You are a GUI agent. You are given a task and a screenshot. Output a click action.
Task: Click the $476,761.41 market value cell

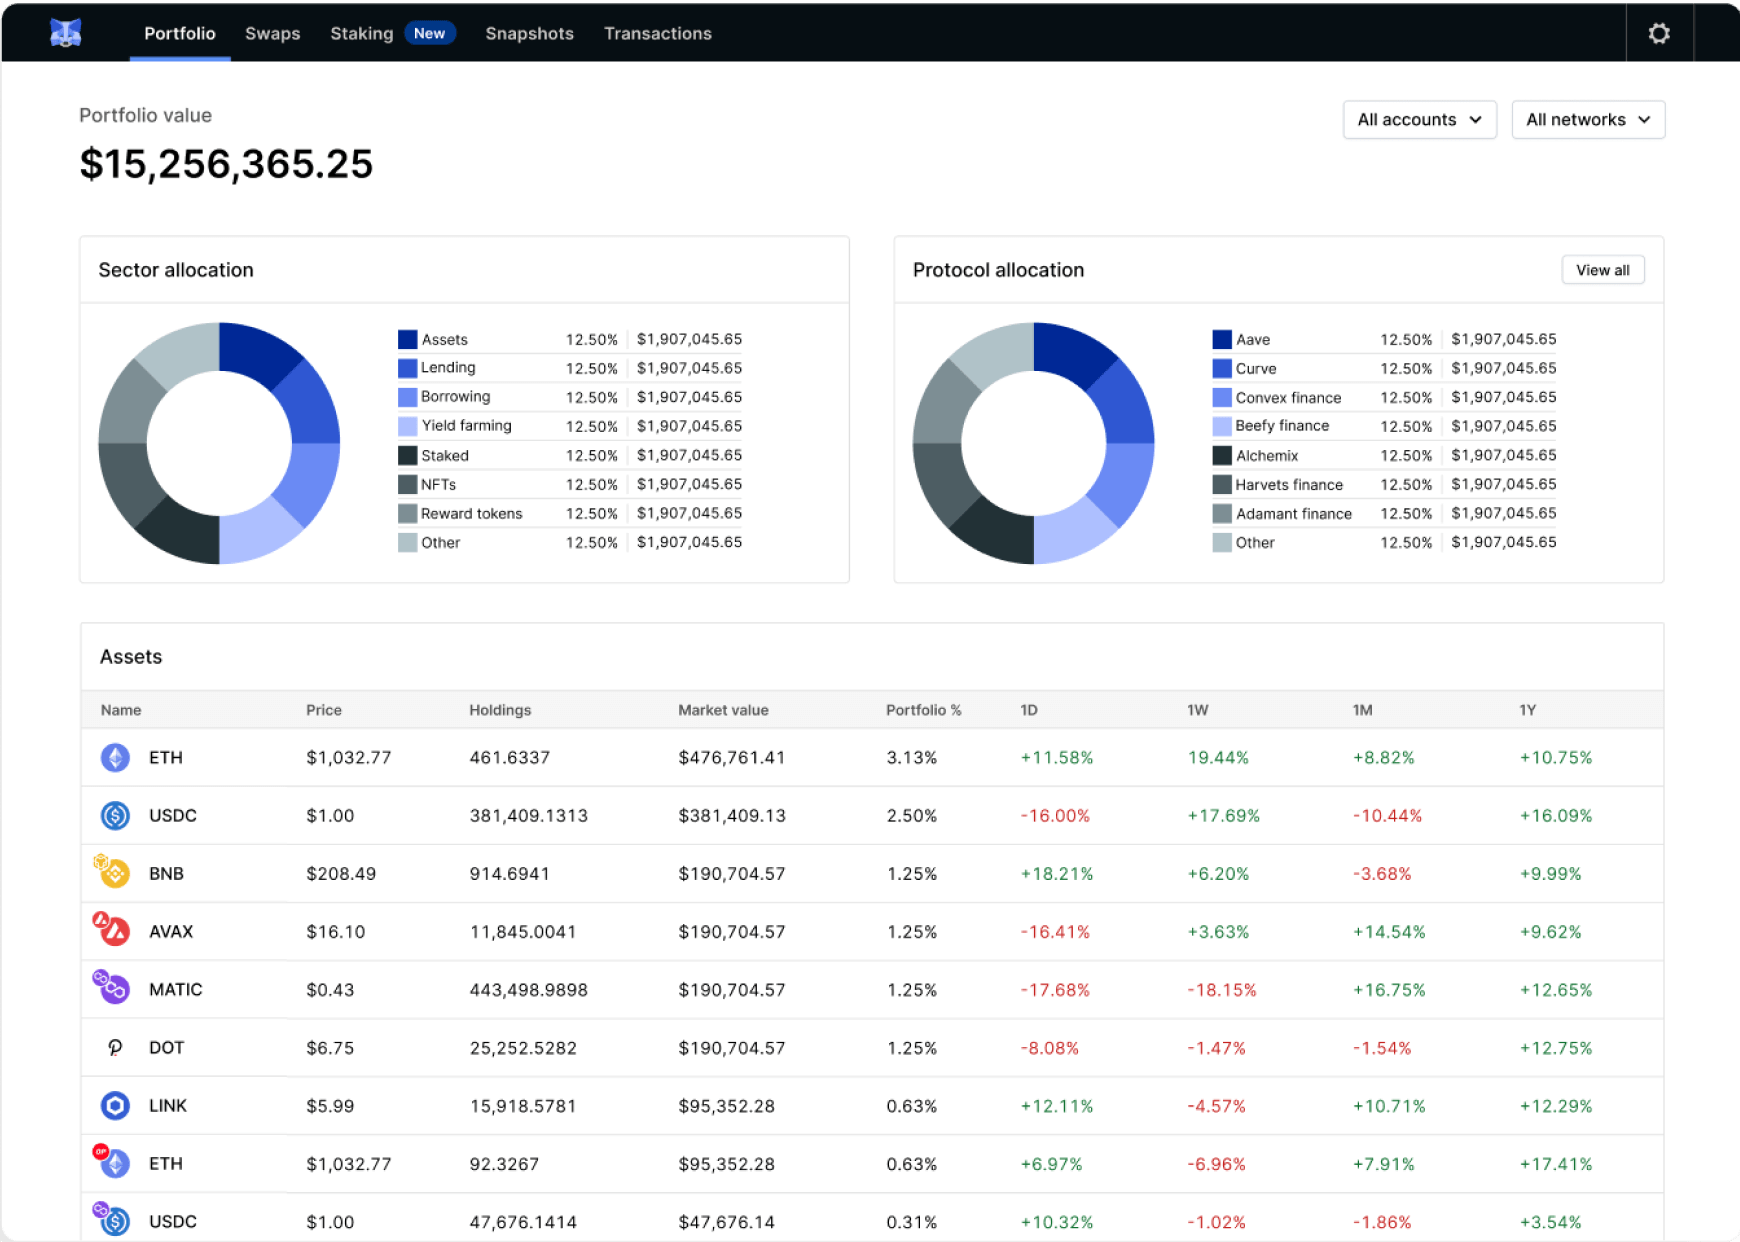(x=732, y=758)
